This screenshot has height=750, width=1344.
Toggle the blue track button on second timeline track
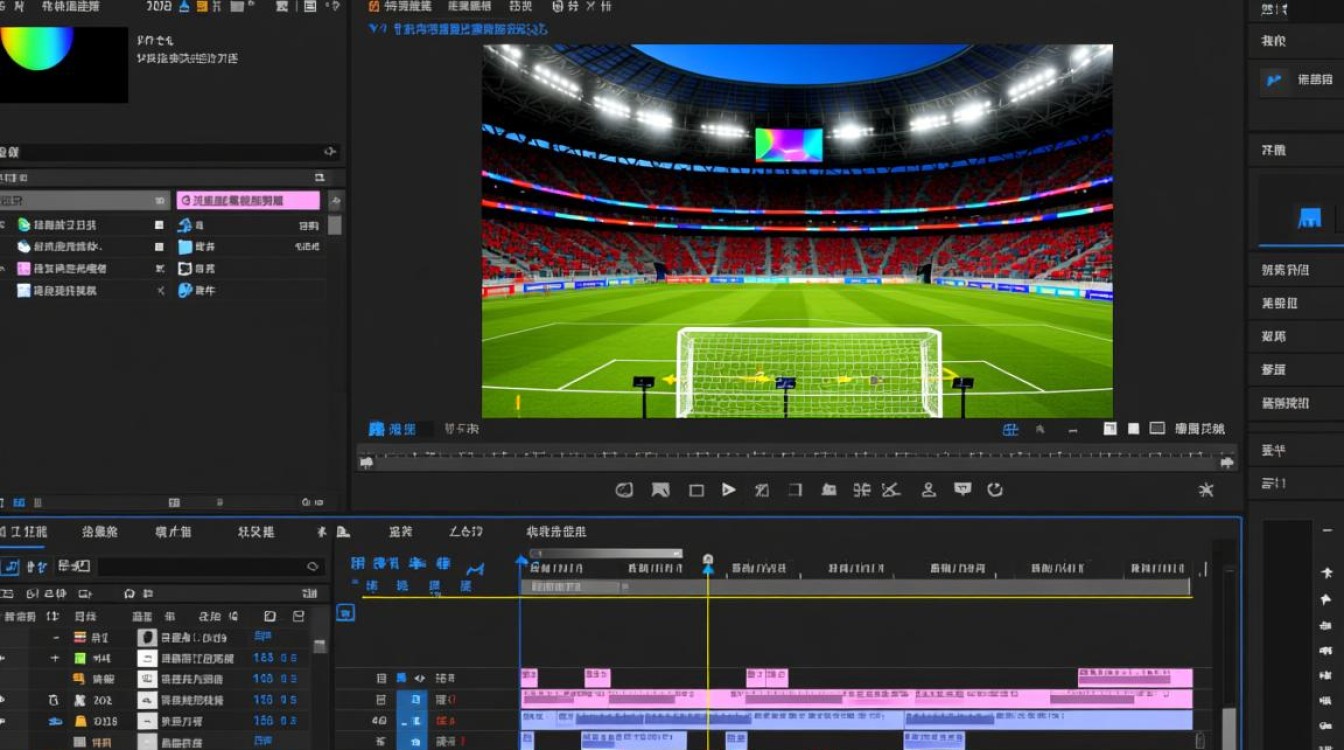click(x=411, y=700)
